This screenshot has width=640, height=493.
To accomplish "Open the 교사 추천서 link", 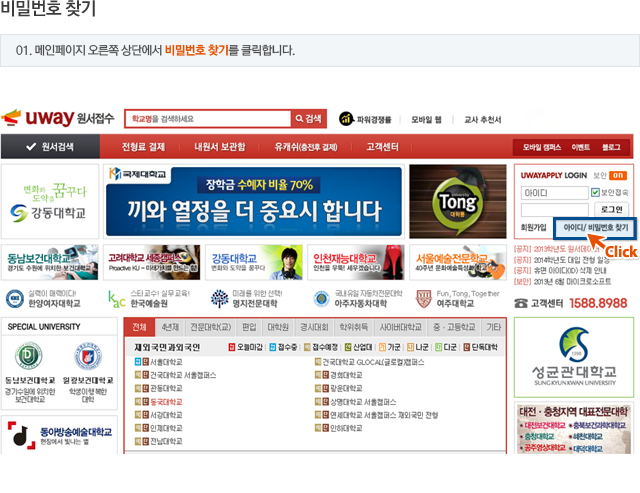I will [482, 120].
